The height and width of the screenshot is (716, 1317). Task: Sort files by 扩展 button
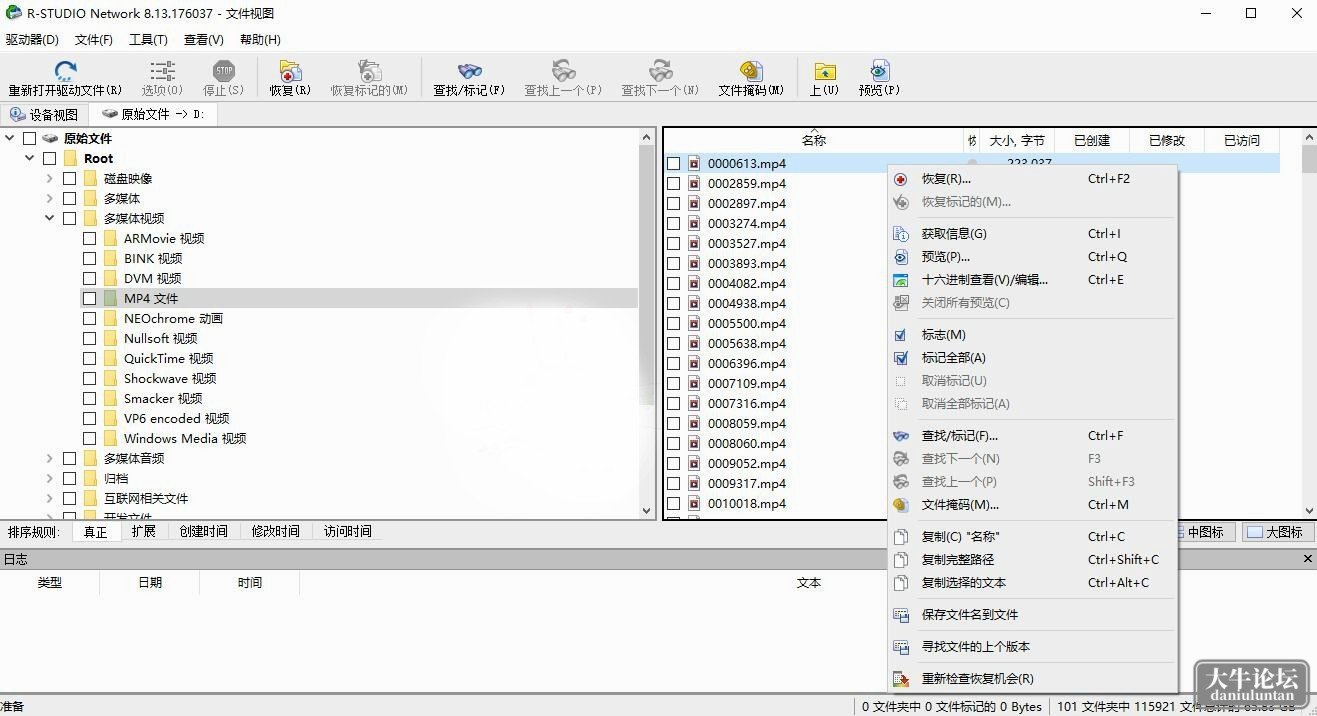pos(143,531)
